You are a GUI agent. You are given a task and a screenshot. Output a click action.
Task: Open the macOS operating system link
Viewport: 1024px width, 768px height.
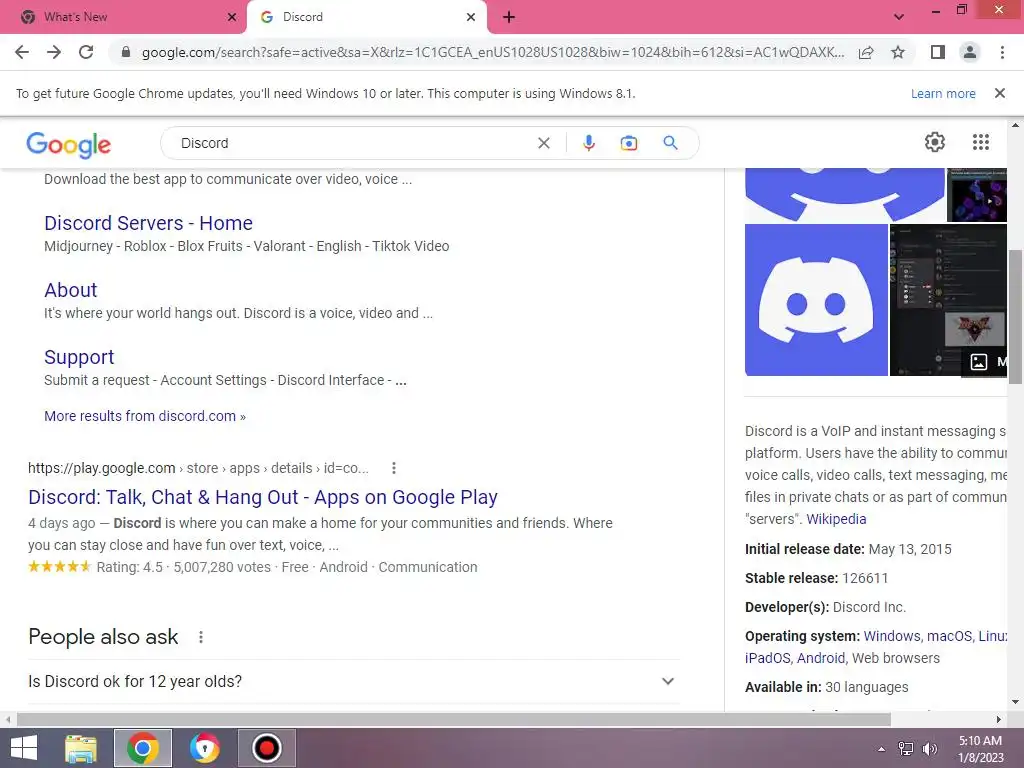click(949, 636)
